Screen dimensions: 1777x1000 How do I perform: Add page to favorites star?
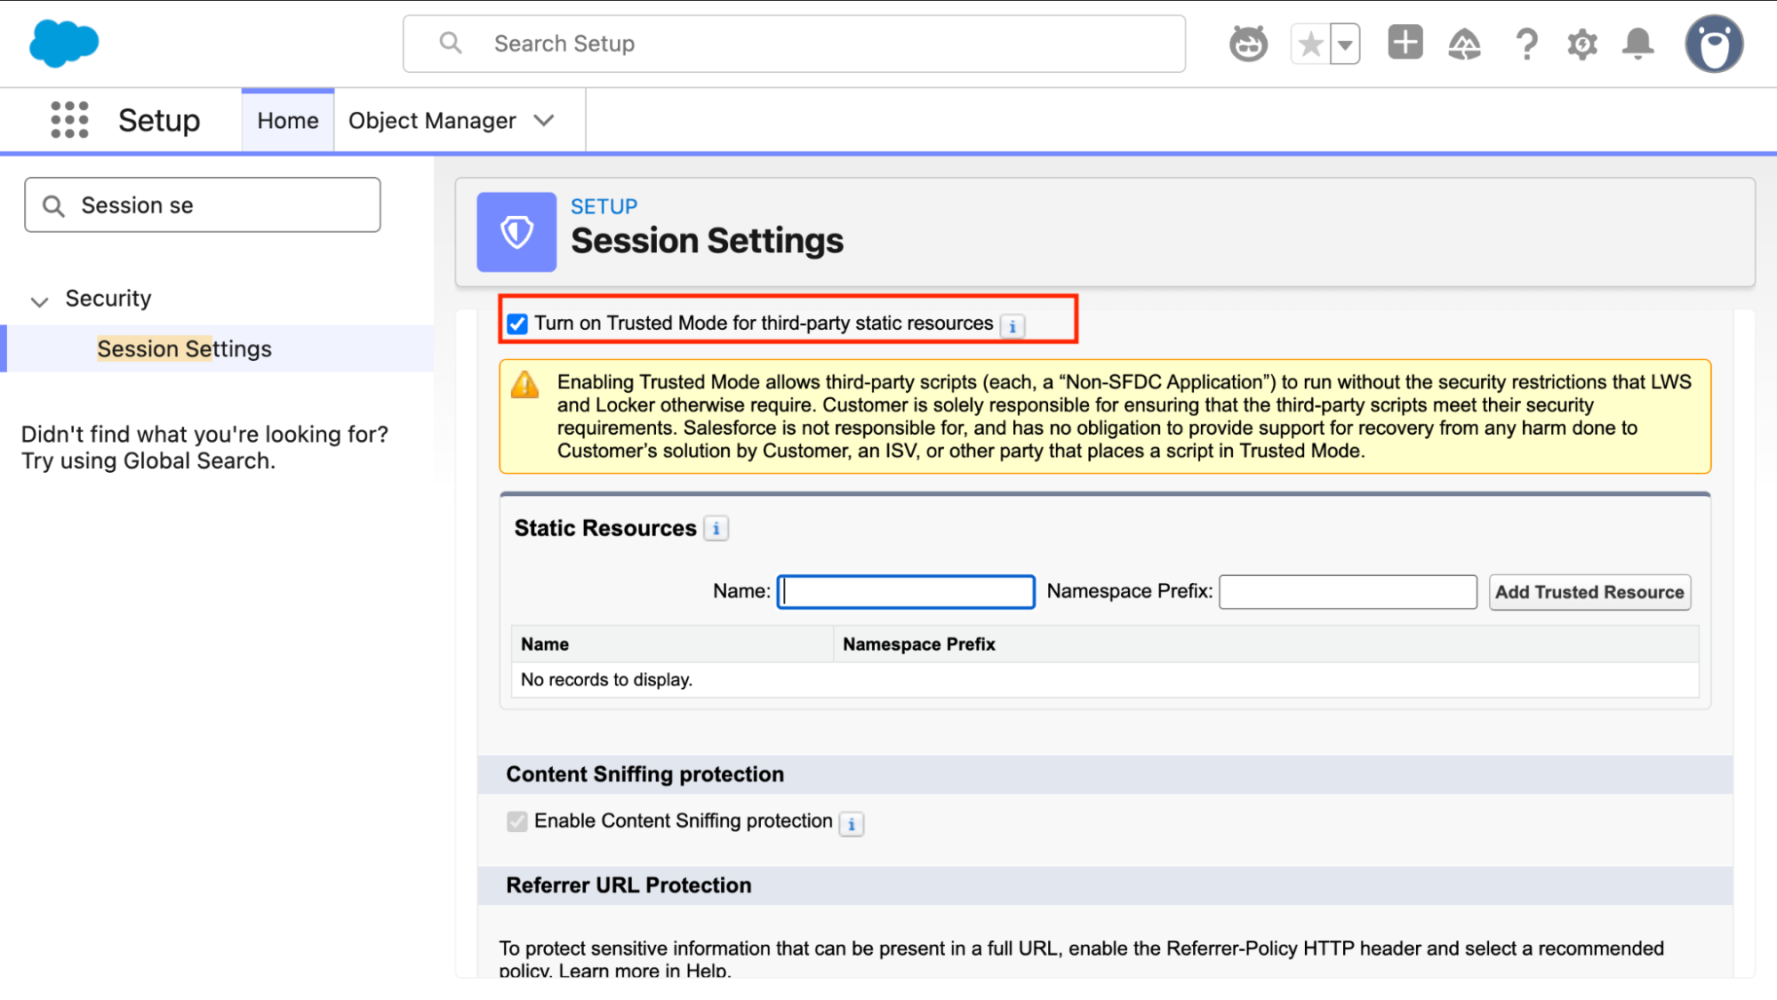[x=1310, y=44]
